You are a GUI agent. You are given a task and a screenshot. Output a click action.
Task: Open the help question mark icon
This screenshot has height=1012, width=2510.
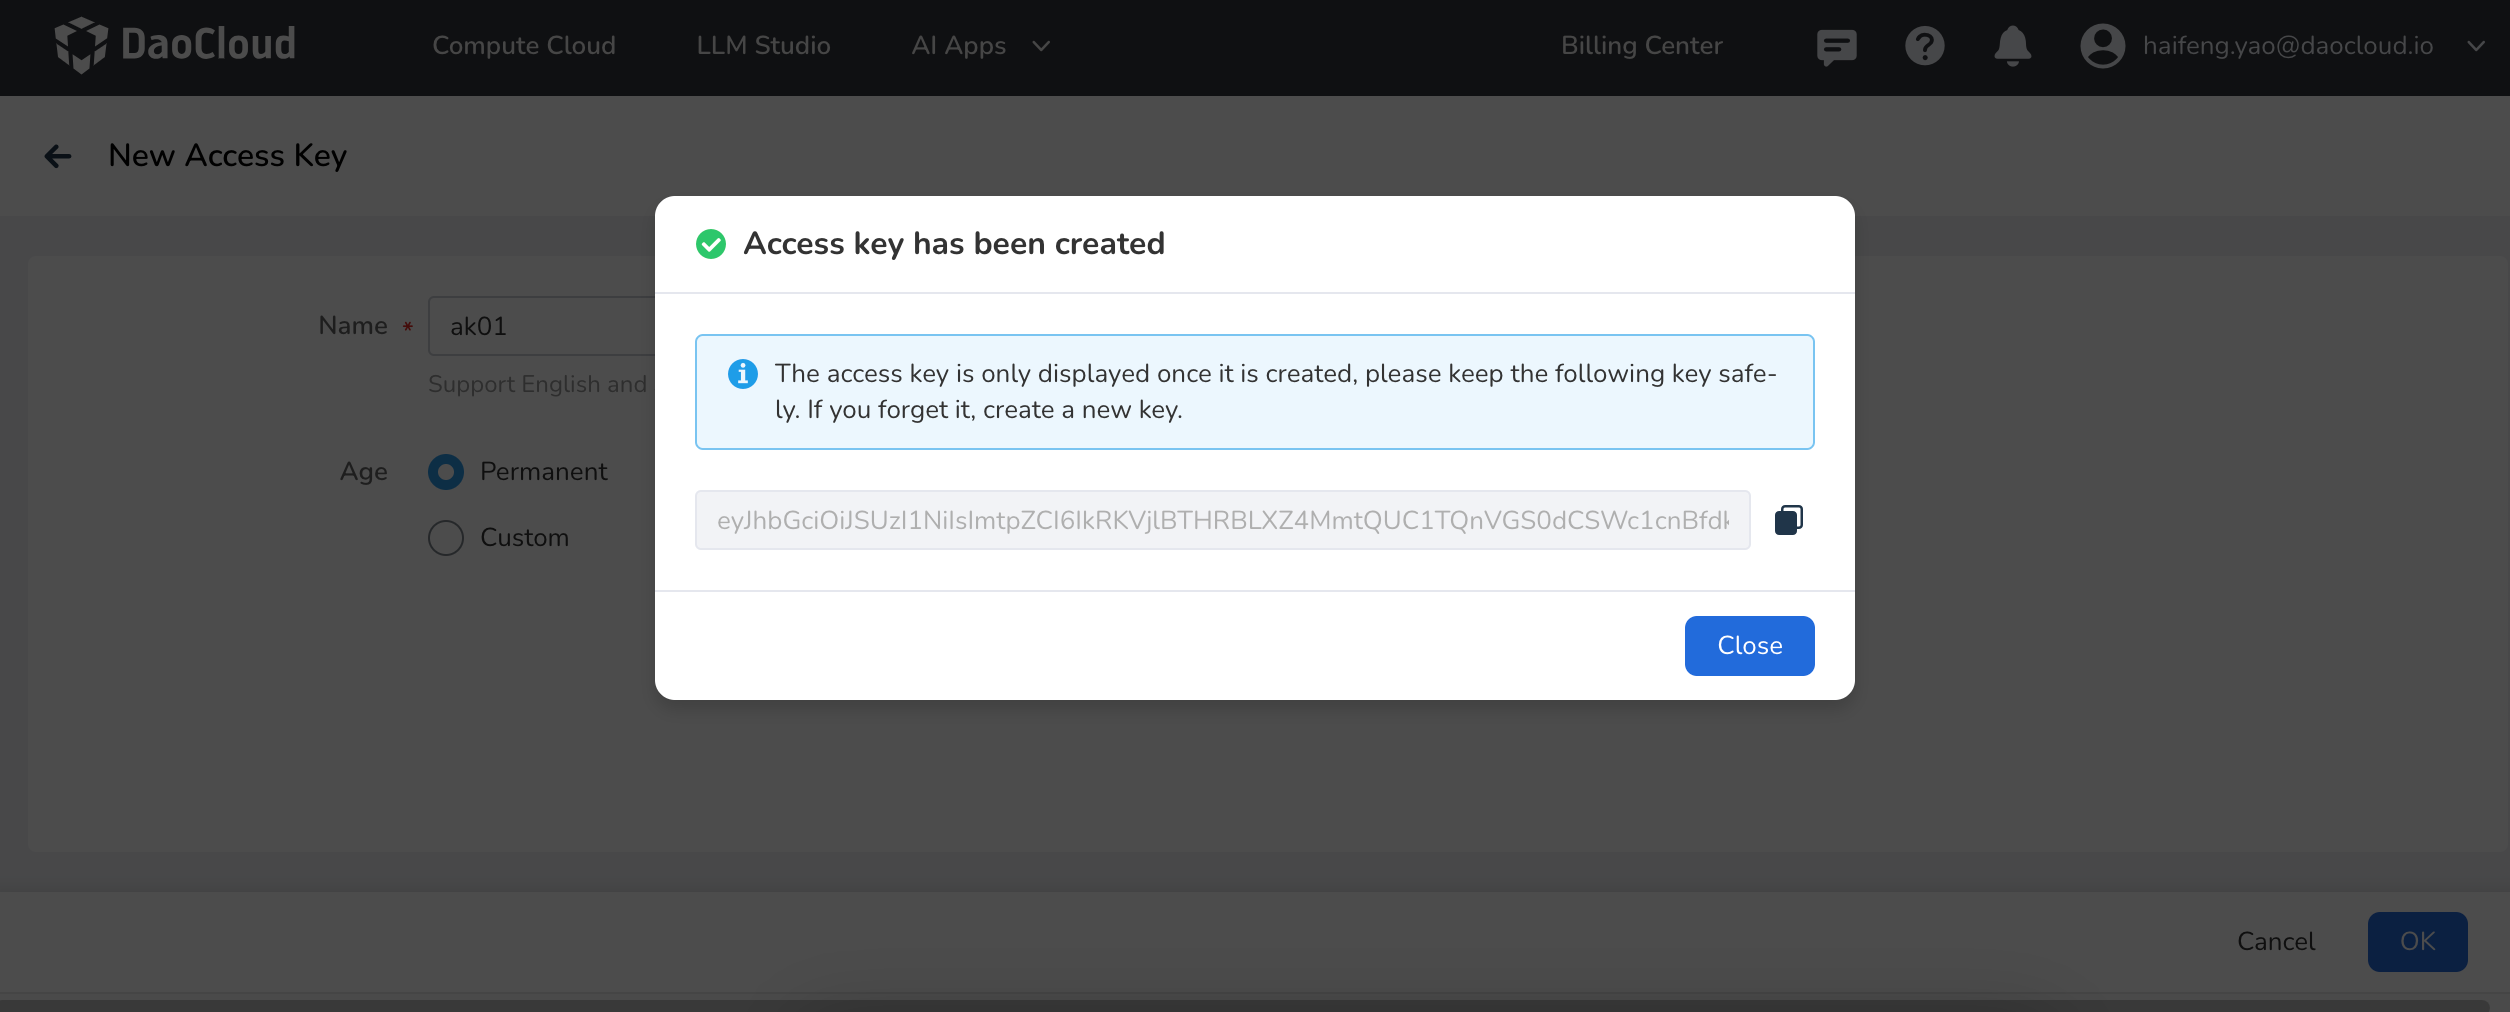tap(1924, 46)
